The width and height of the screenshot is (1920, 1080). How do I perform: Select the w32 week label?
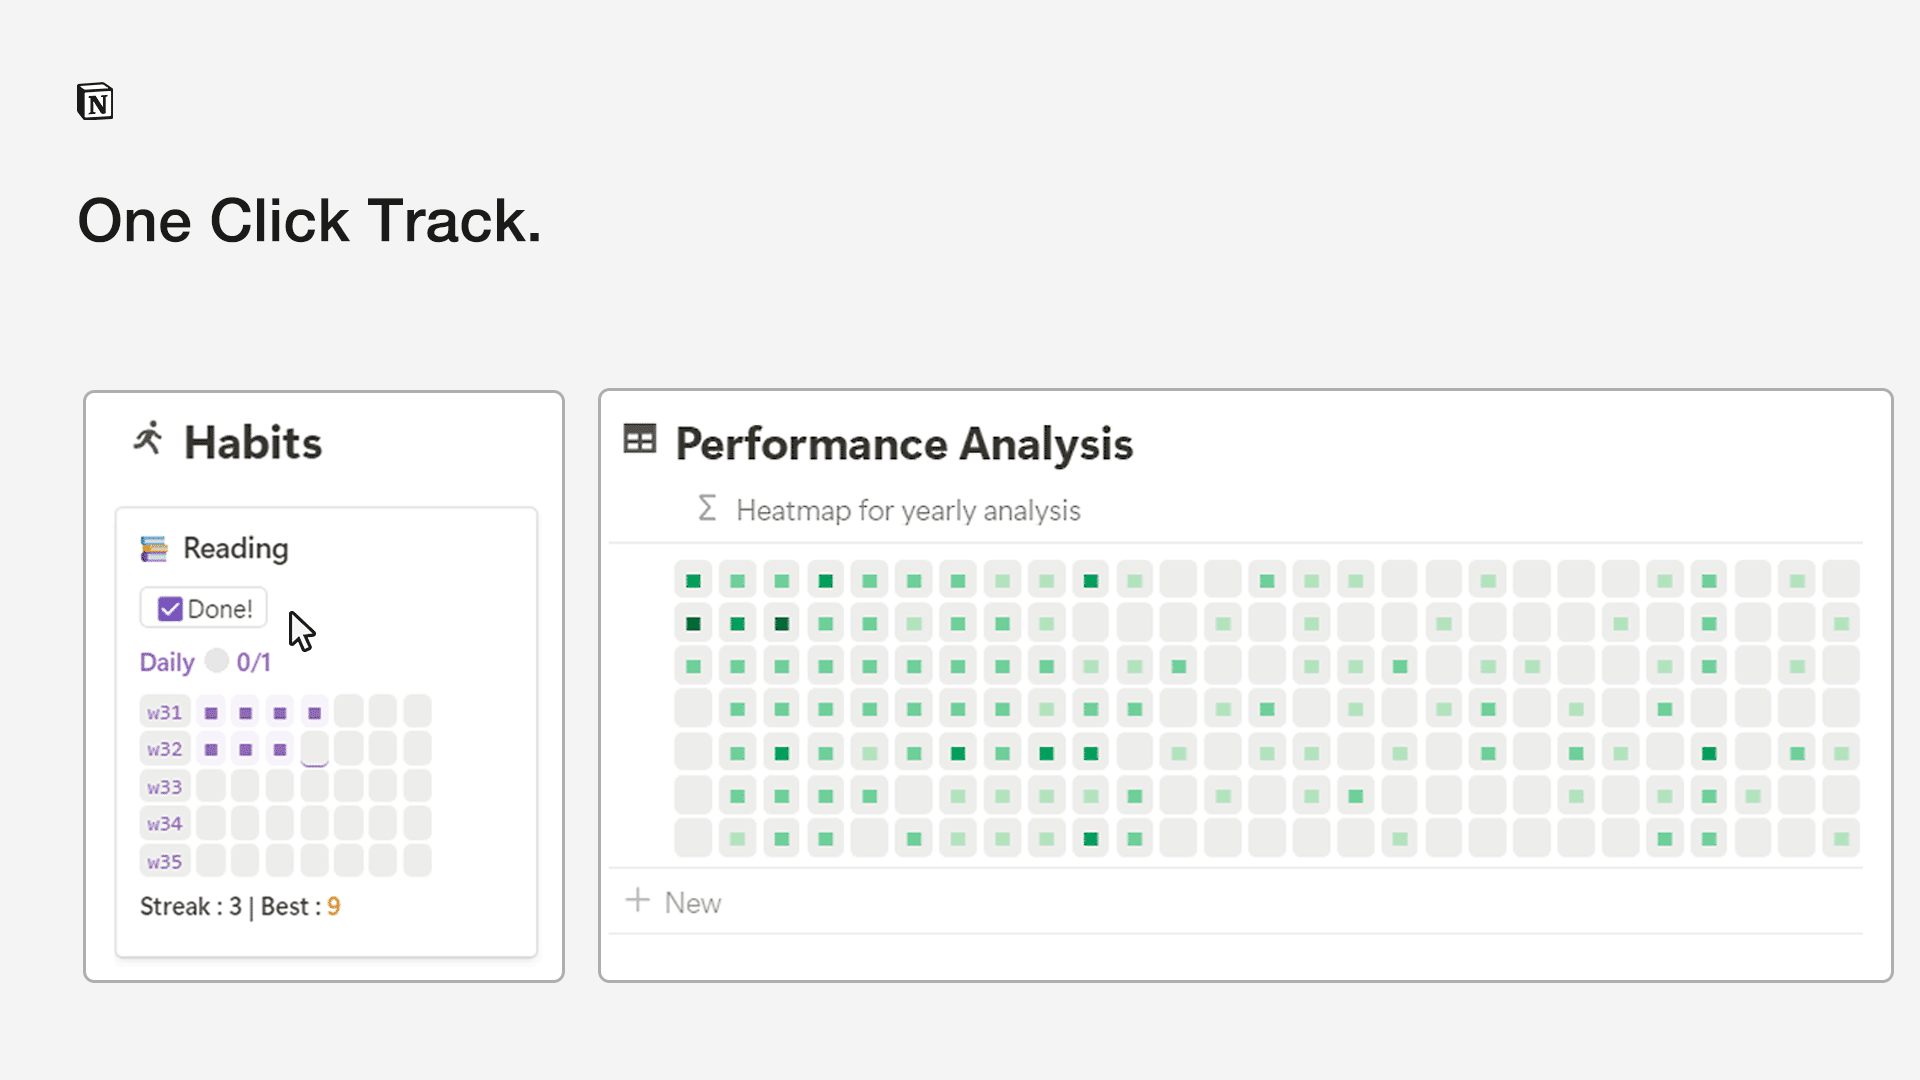(165, 749)
